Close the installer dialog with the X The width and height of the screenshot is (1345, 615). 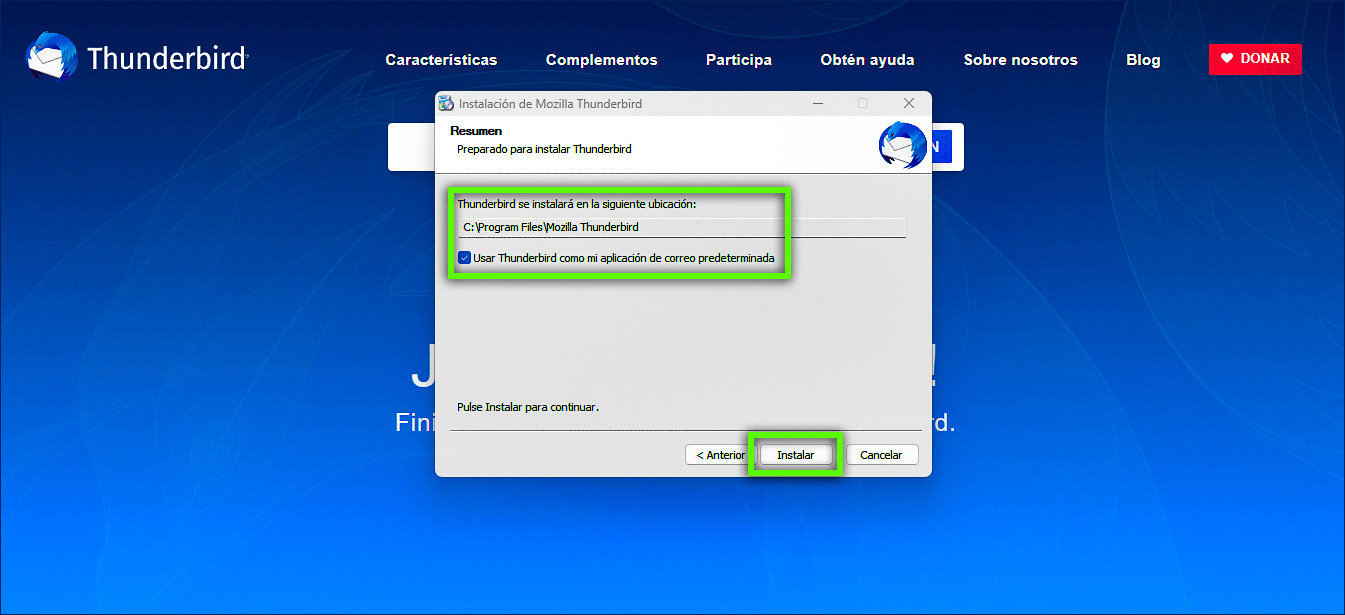pyautogui.click(x=908, y=104)
